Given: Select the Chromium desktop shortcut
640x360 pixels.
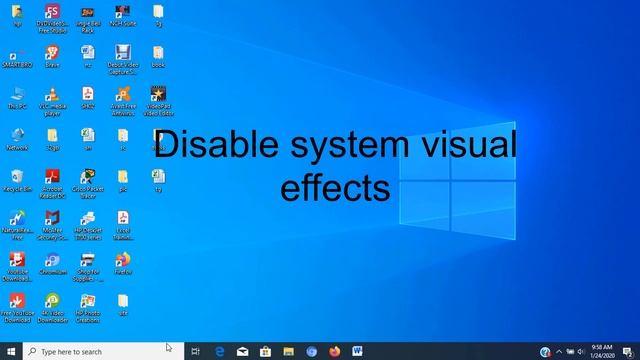Looking at the screenshot, I should [52, 264].
